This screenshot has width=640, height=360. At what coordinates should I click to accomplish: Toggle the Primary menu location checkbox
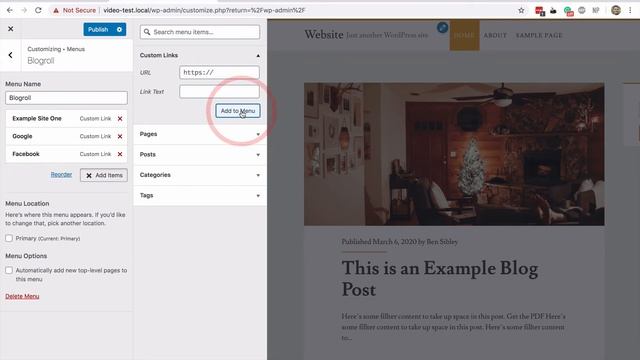coord(9,238)
